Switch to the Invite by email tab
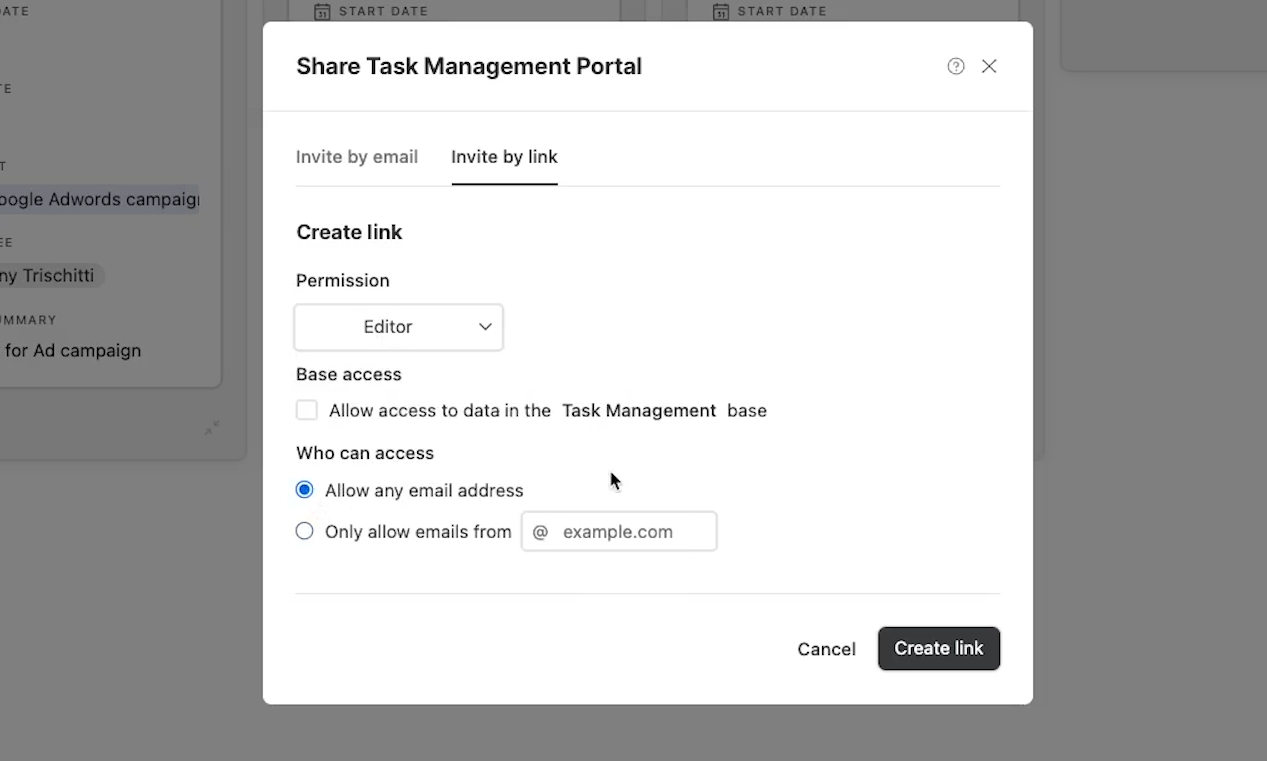 357,157
